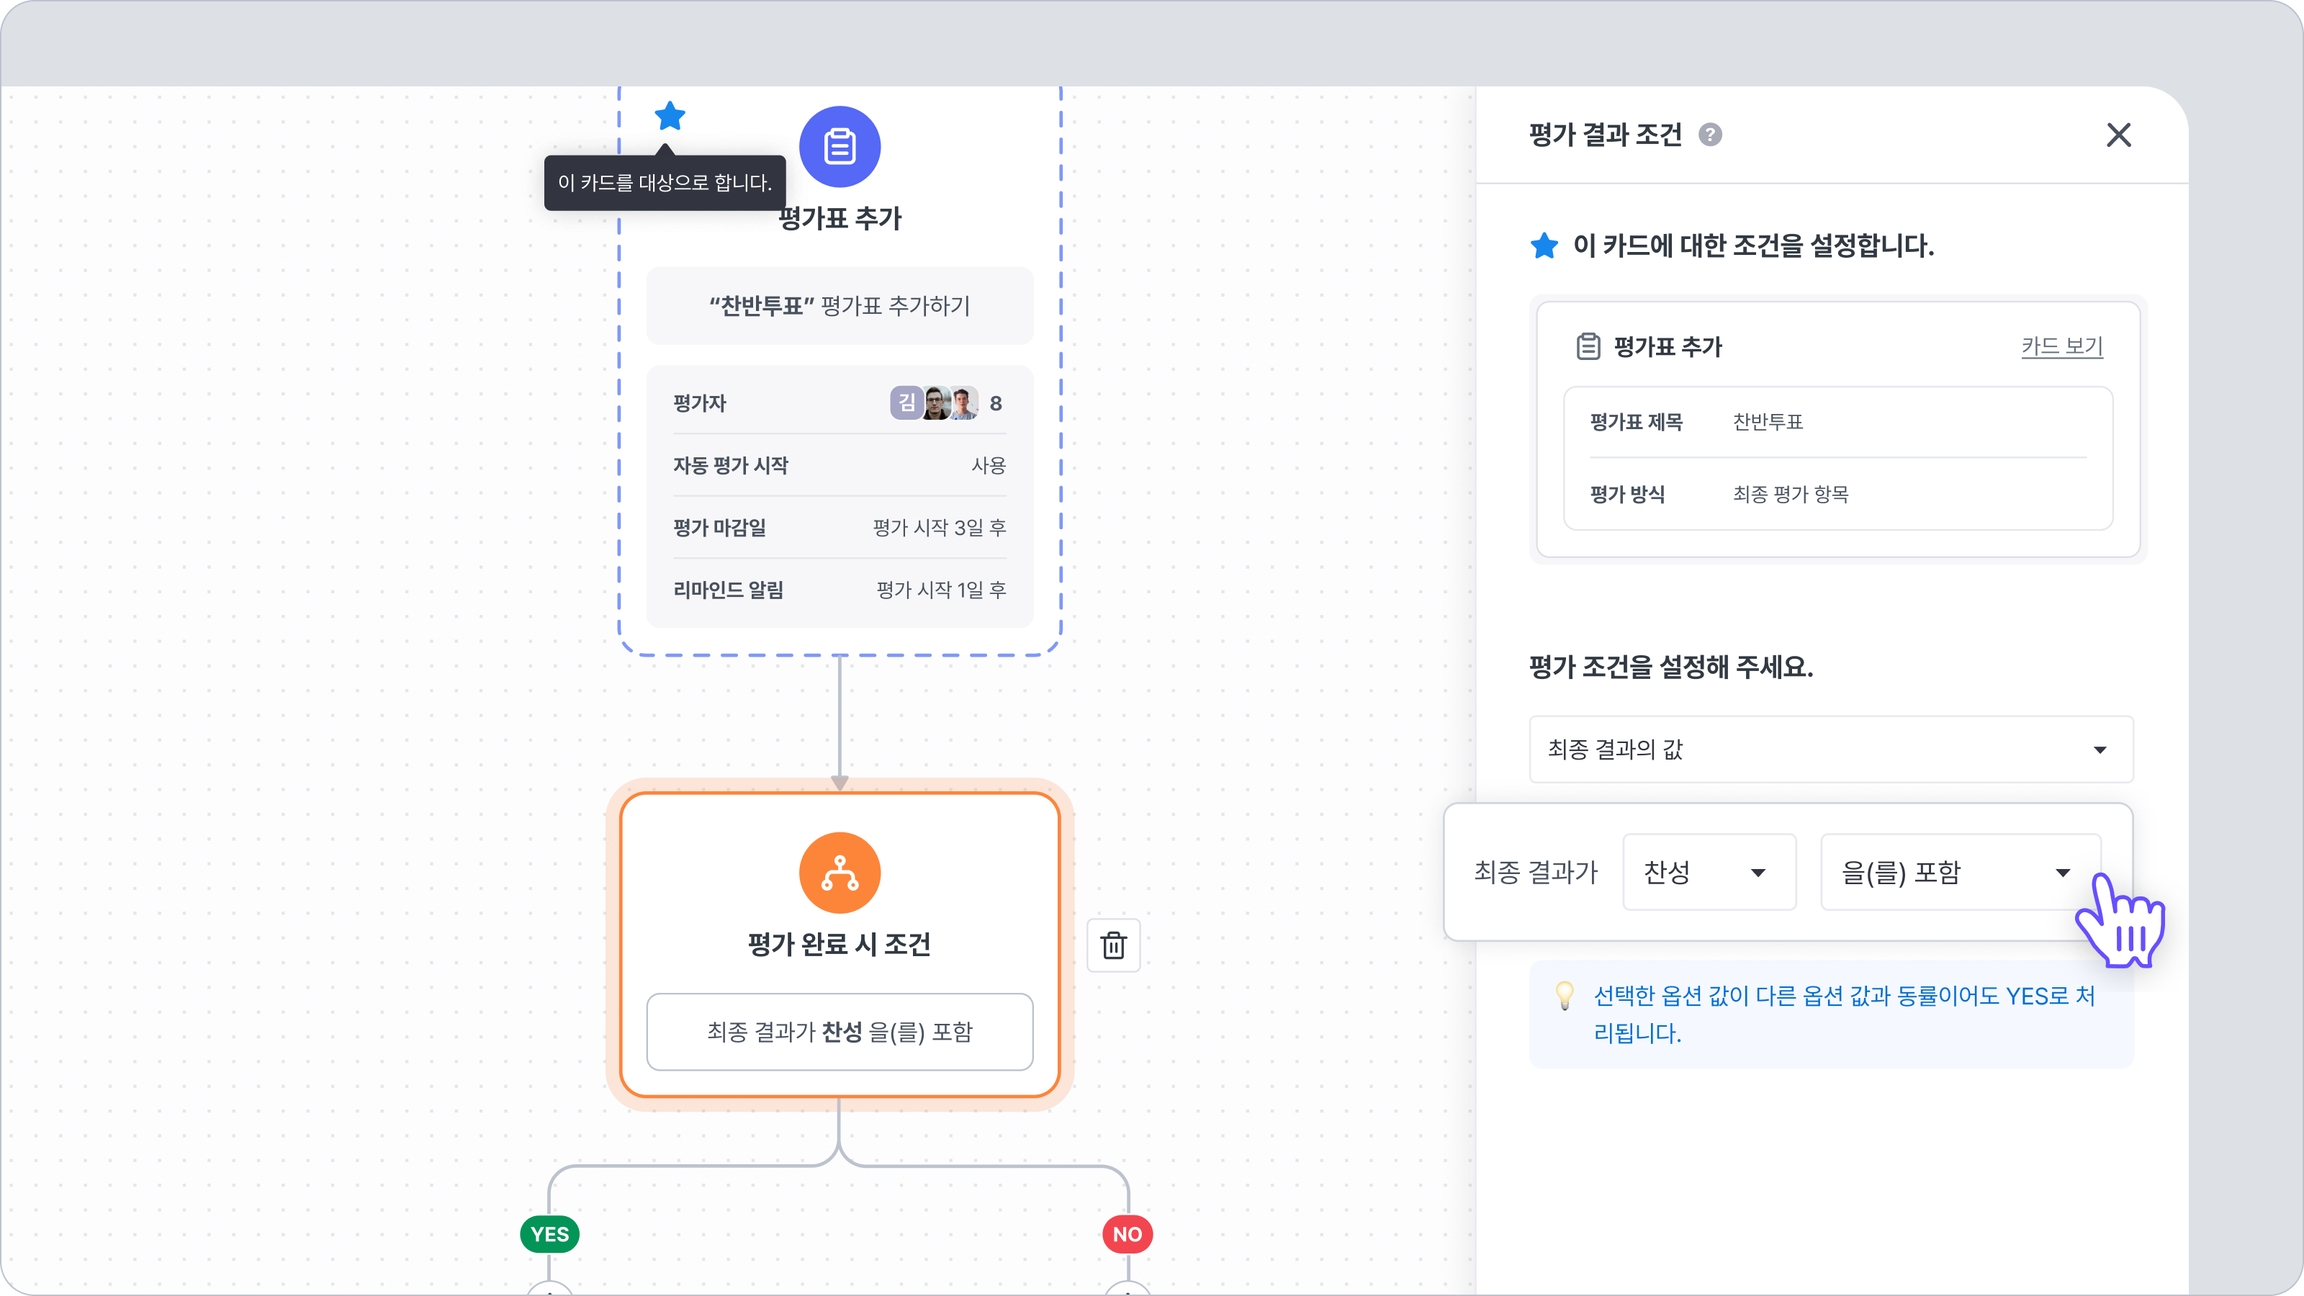Click the red NO branch badge
2304x1296 pixels.
[1127, 1234]
